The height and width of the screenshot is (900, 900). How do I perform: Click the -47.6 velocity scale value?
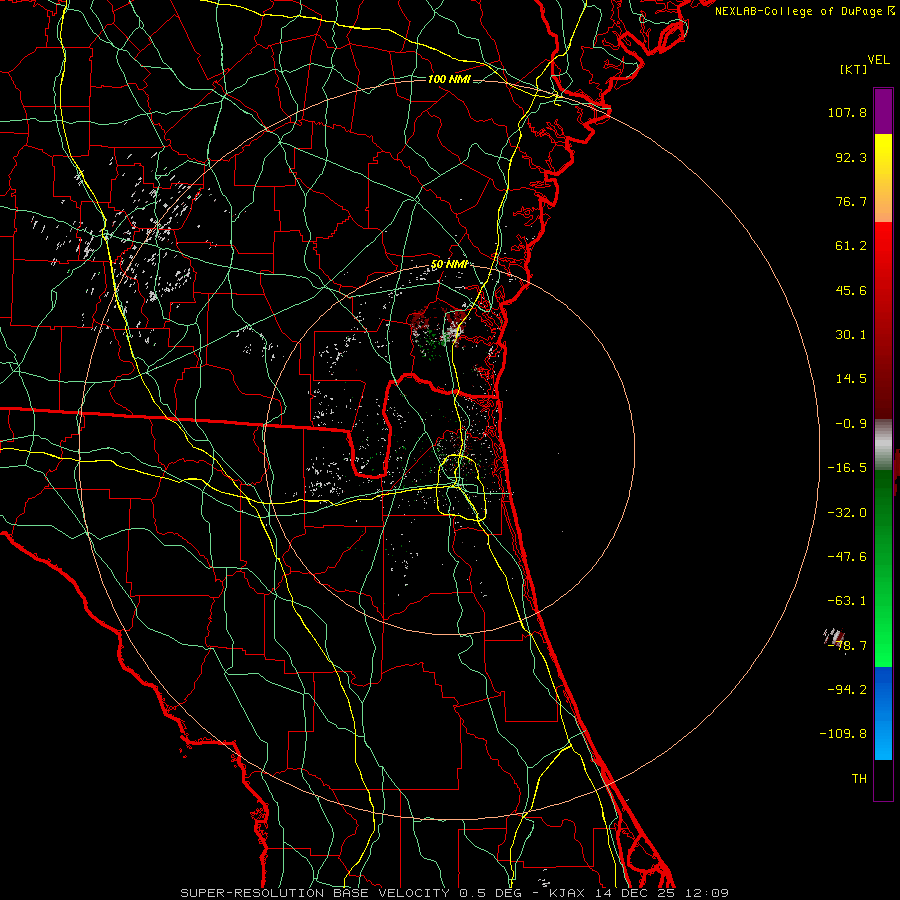847,557
